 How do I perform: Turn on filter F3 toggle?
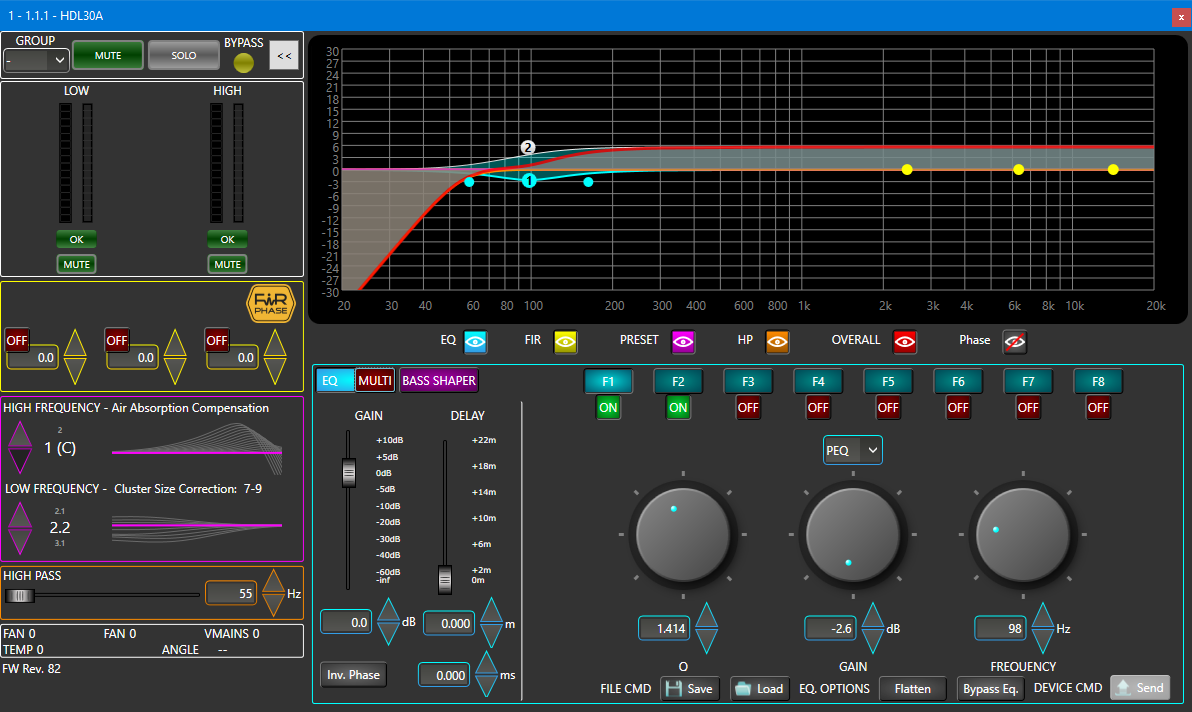click(x=748, y=408)
